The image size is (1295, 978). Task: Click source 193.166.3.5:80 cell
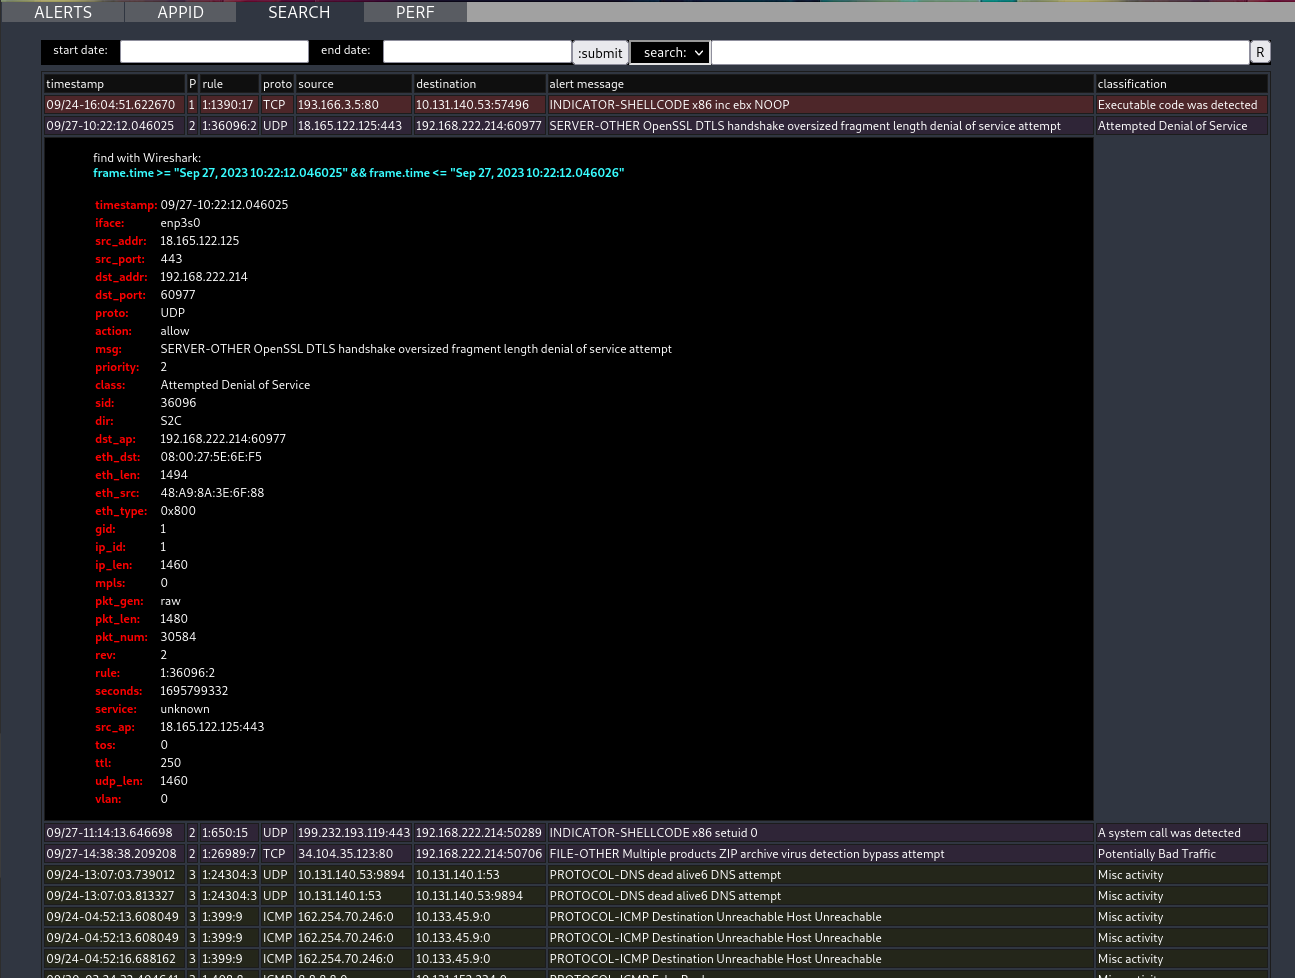(x=354, y=105)
